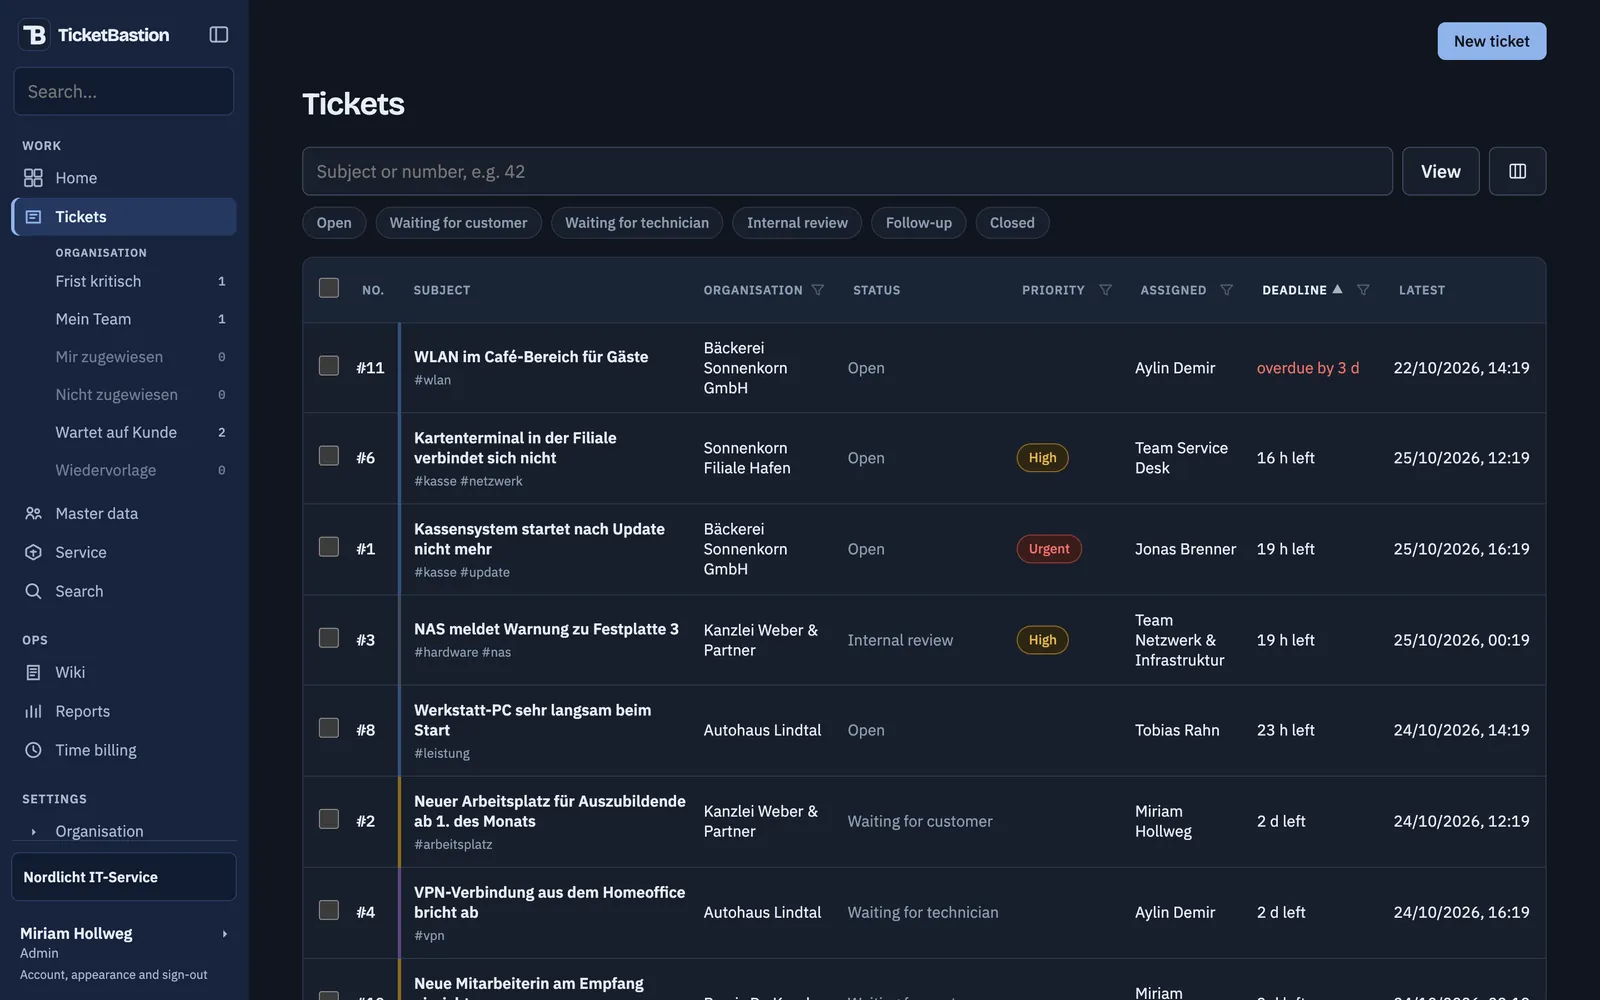Open ticket WLAN im Café-Bereich für Gäste
Image resolution: width=1600 pixels, height=1000 pixels.
click(531, 357)
